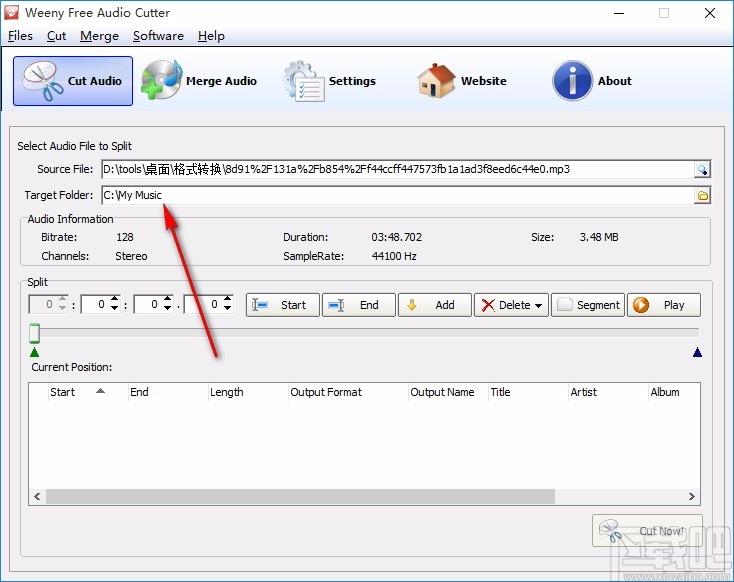734x582 pixels.
Task: Decrease the milliseconds spinner value
Action: click(228, 309)
